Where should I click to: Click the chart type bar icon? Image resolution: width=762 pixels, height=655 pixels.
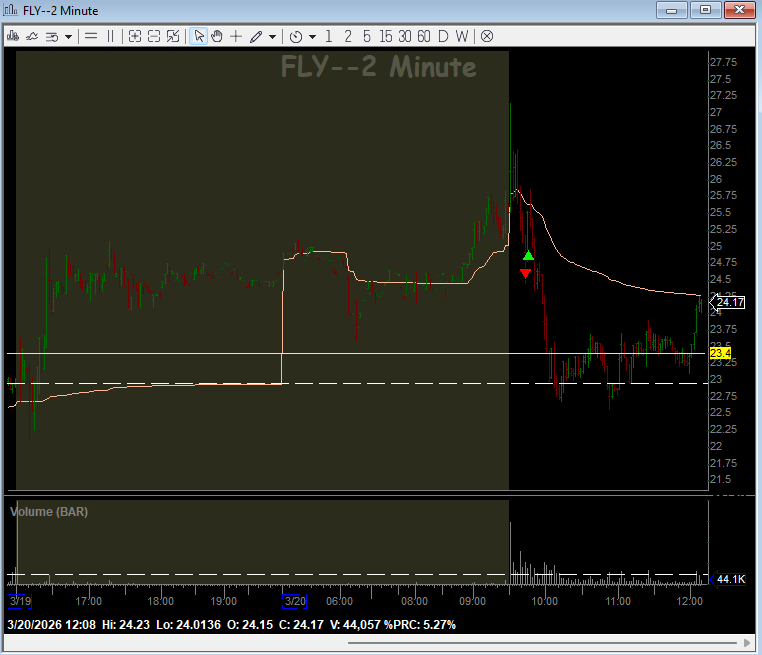click(13, 36)
